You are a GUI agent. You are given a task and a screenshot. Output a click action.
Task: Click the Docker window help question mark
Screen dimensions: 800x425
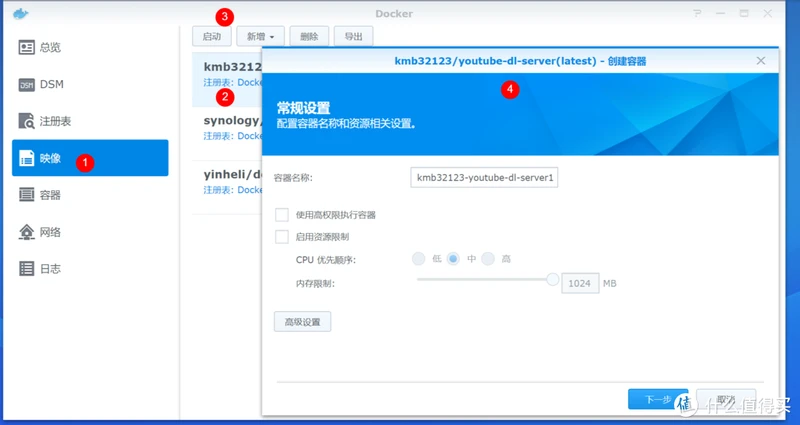tap(697, 14)
